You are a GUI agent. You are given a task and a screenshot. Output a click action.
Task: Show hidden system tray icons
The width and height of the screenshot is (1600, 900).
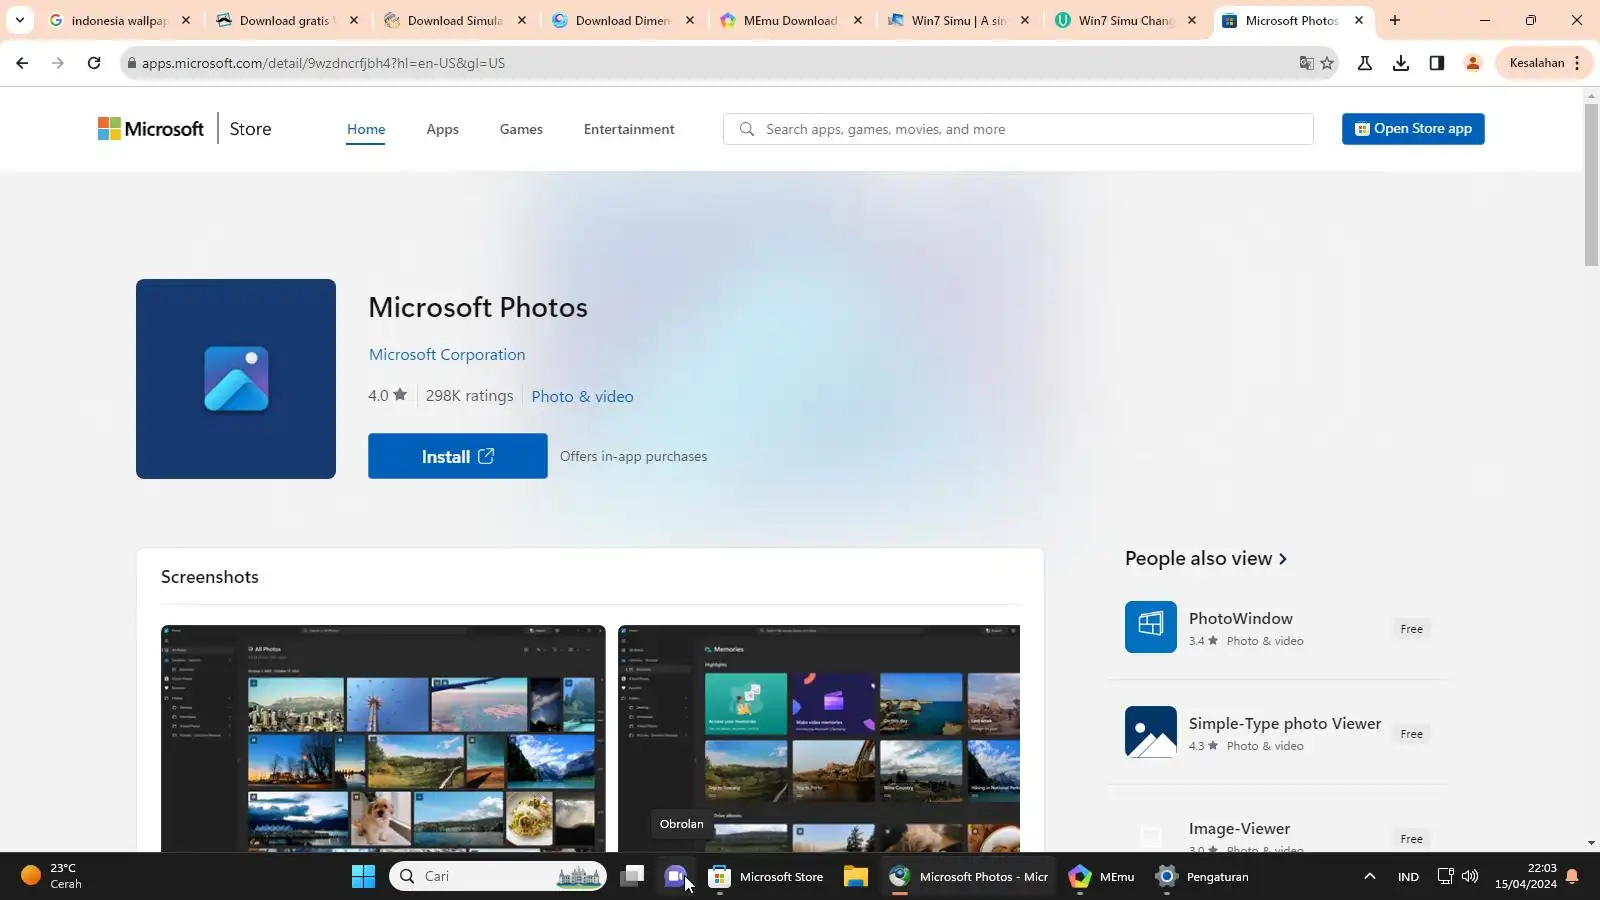point(1370,877)
